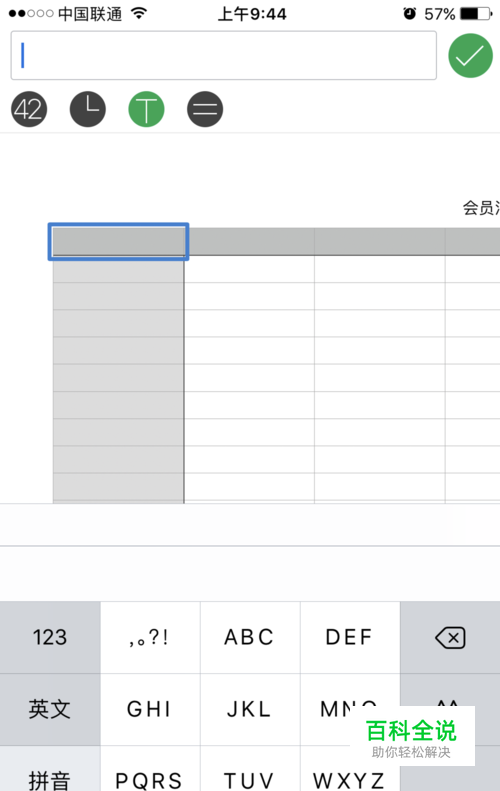Image resolution: width=500 pixels, height=791 pixels.
Task: Select the 42 numeric keyboard icon
Action: pos(29,109)
